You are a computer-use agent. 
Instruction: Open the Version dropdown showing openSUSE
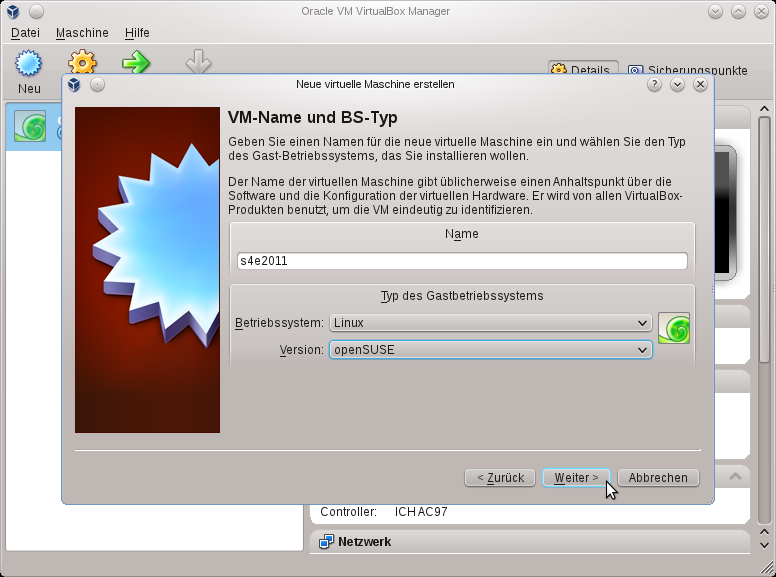491,350
